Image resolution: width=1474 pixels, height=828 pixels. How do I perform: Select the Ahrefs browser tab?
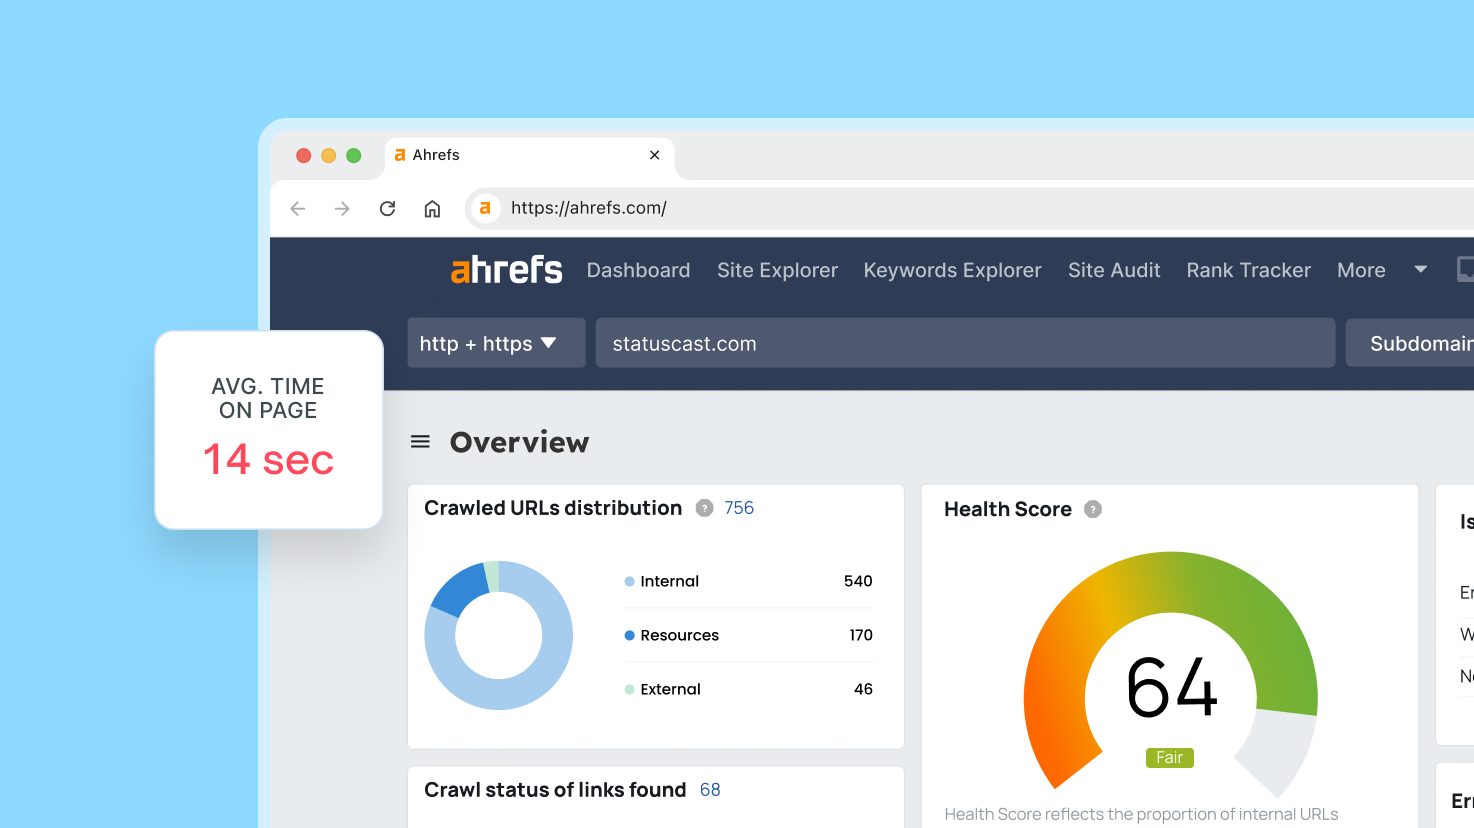click(x=529, y=157)
